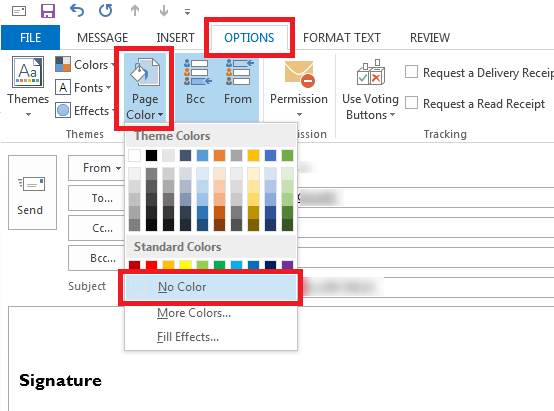The height and width of the screenshot is (411, 554).
Task: Expand the theme Fonts dropdown
Action: pyautogui.click(x=83, y=87)
